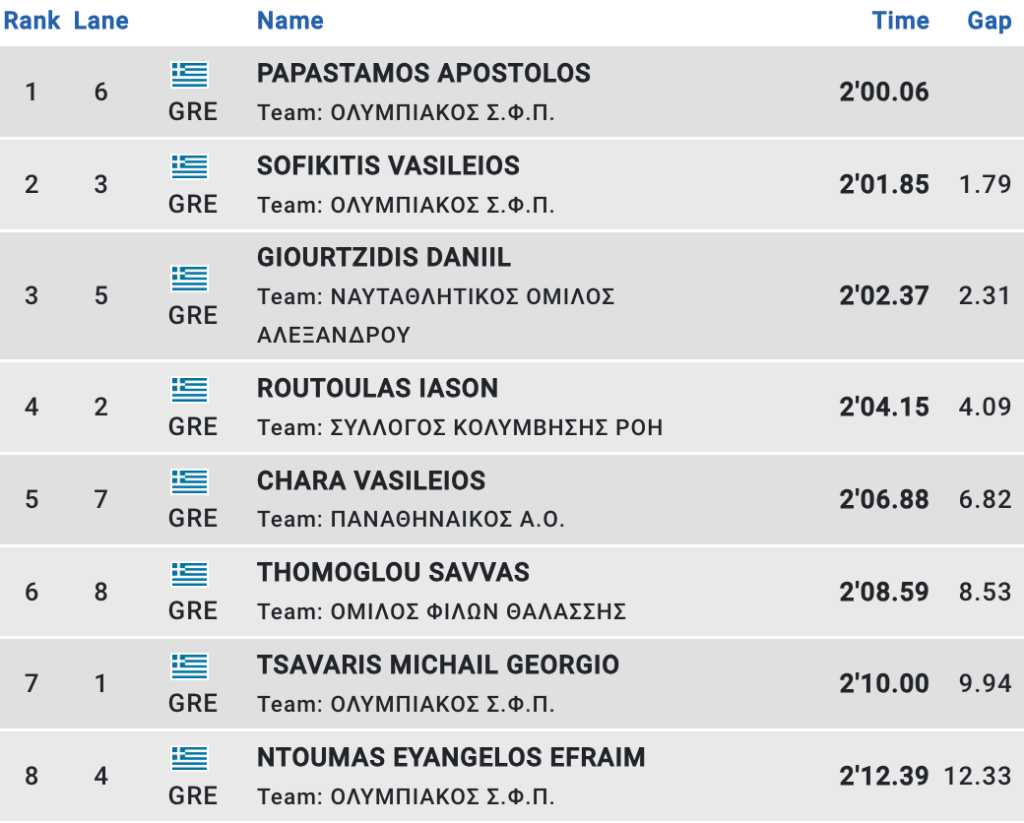Screen dimensions: 1024x823
Task: Sort results by the Rank column header
Action: pos(31,20)
